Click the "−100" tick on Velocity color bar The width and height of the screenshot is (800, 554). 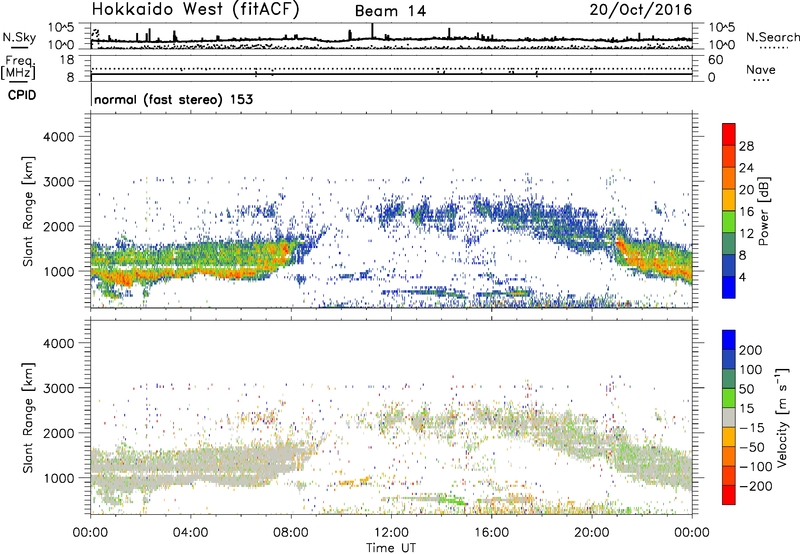[x=756, y=467]
